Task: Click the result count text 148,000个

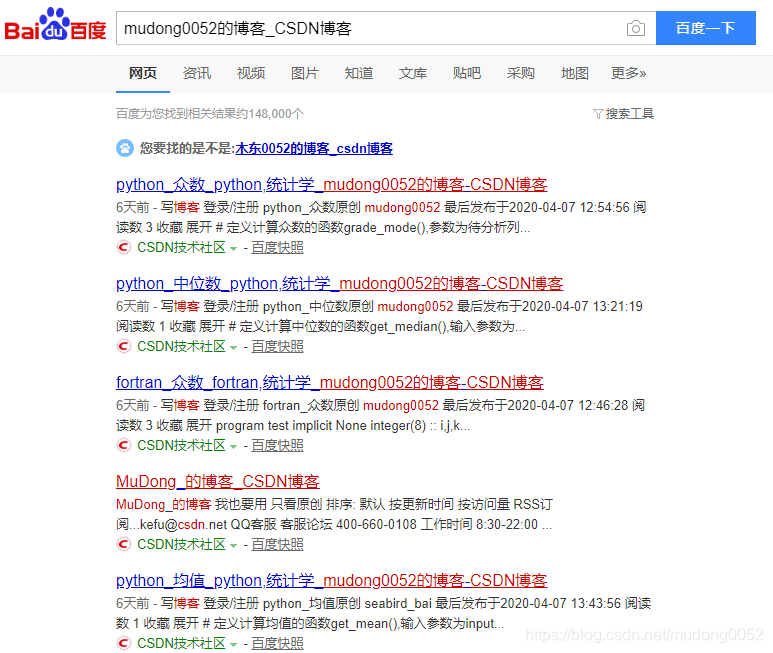Action: click(x=276, y=114)
